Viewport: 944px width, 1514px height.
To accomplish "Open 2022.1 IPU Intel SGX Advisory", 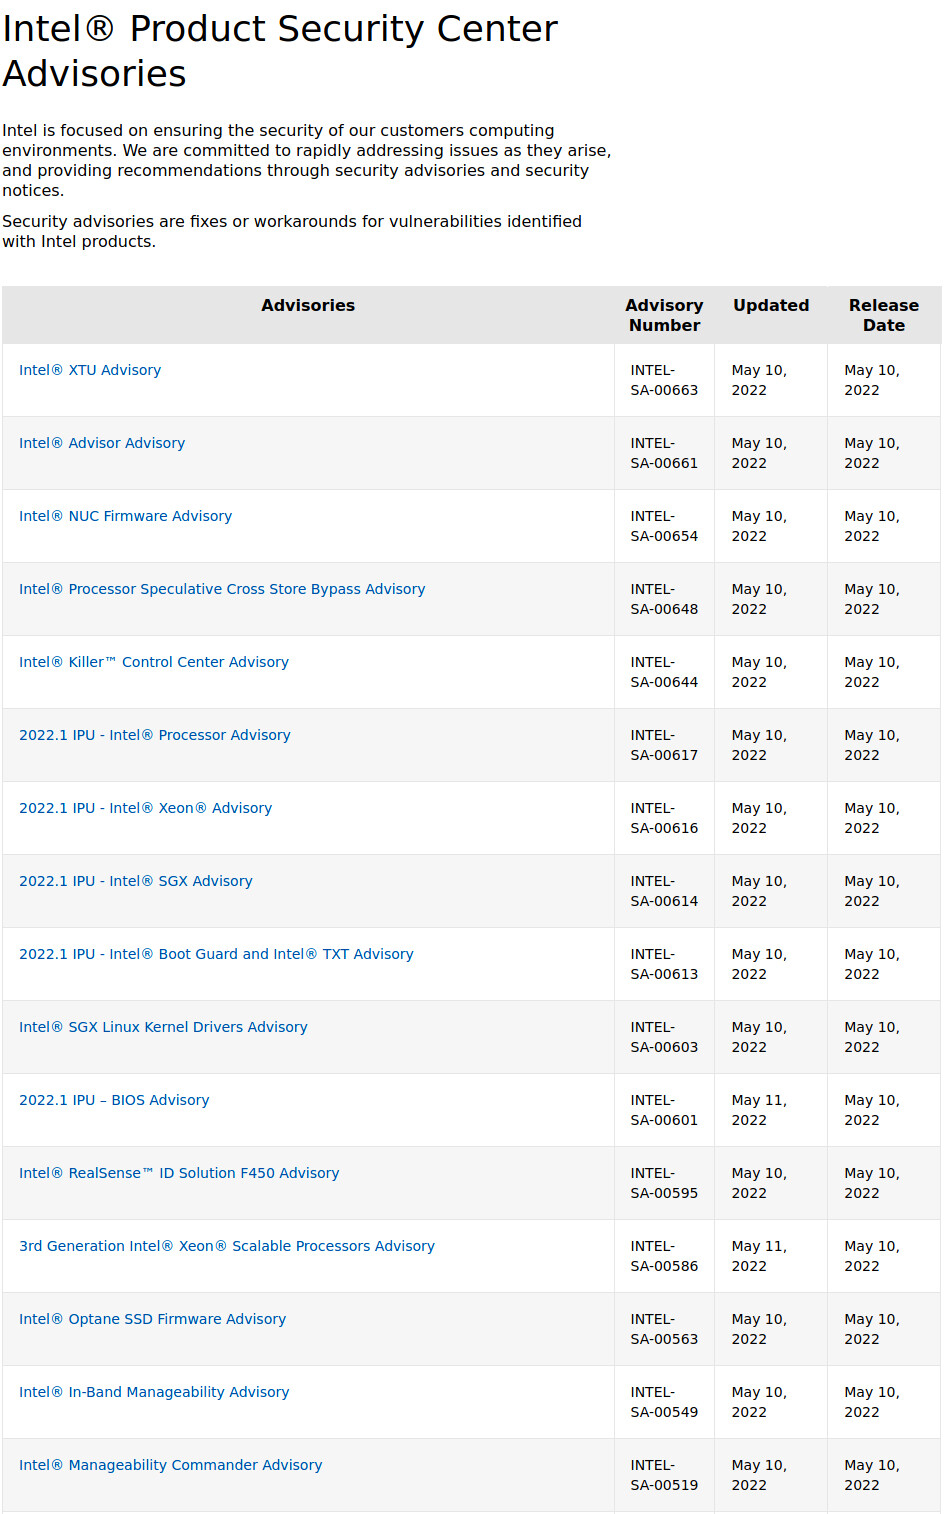I will point(136,881).
